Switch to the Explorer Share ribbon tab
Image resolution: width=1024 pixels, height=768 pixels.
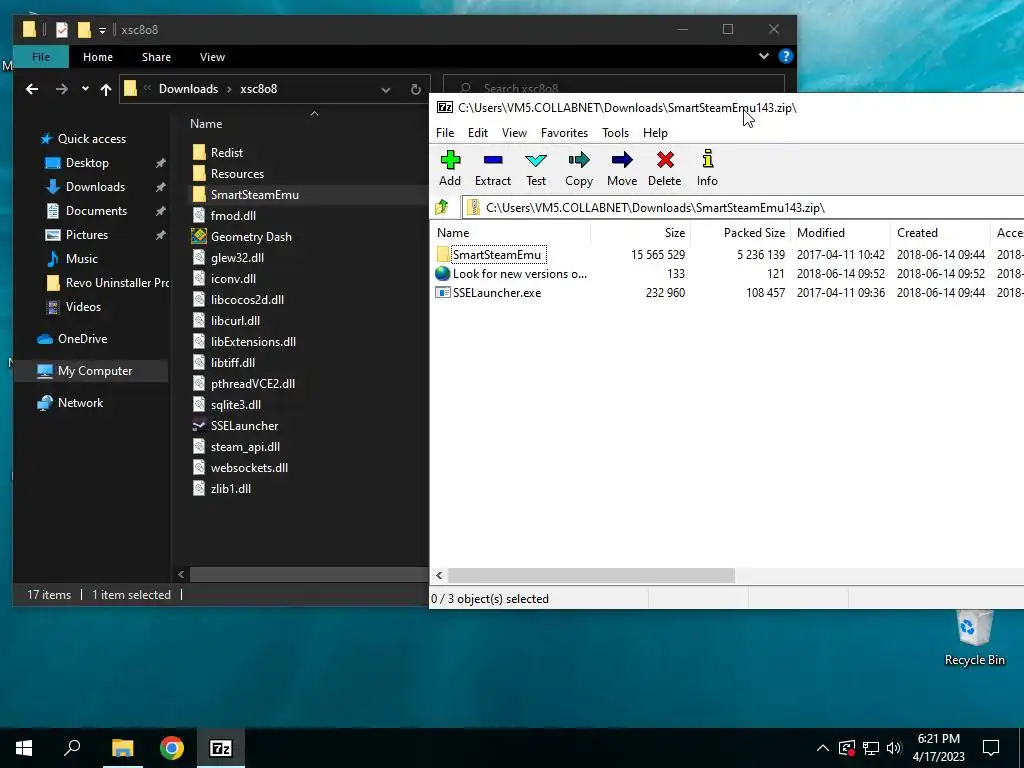tap(157, 57)
